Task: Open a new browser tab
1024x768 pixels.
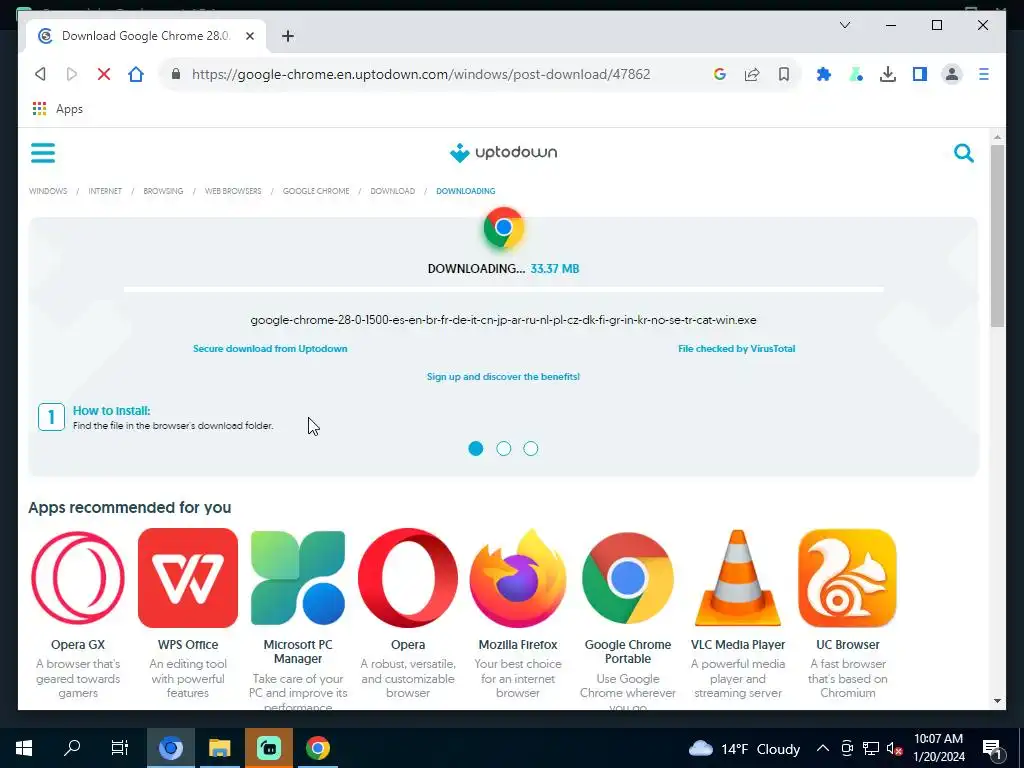Action: 287,36
